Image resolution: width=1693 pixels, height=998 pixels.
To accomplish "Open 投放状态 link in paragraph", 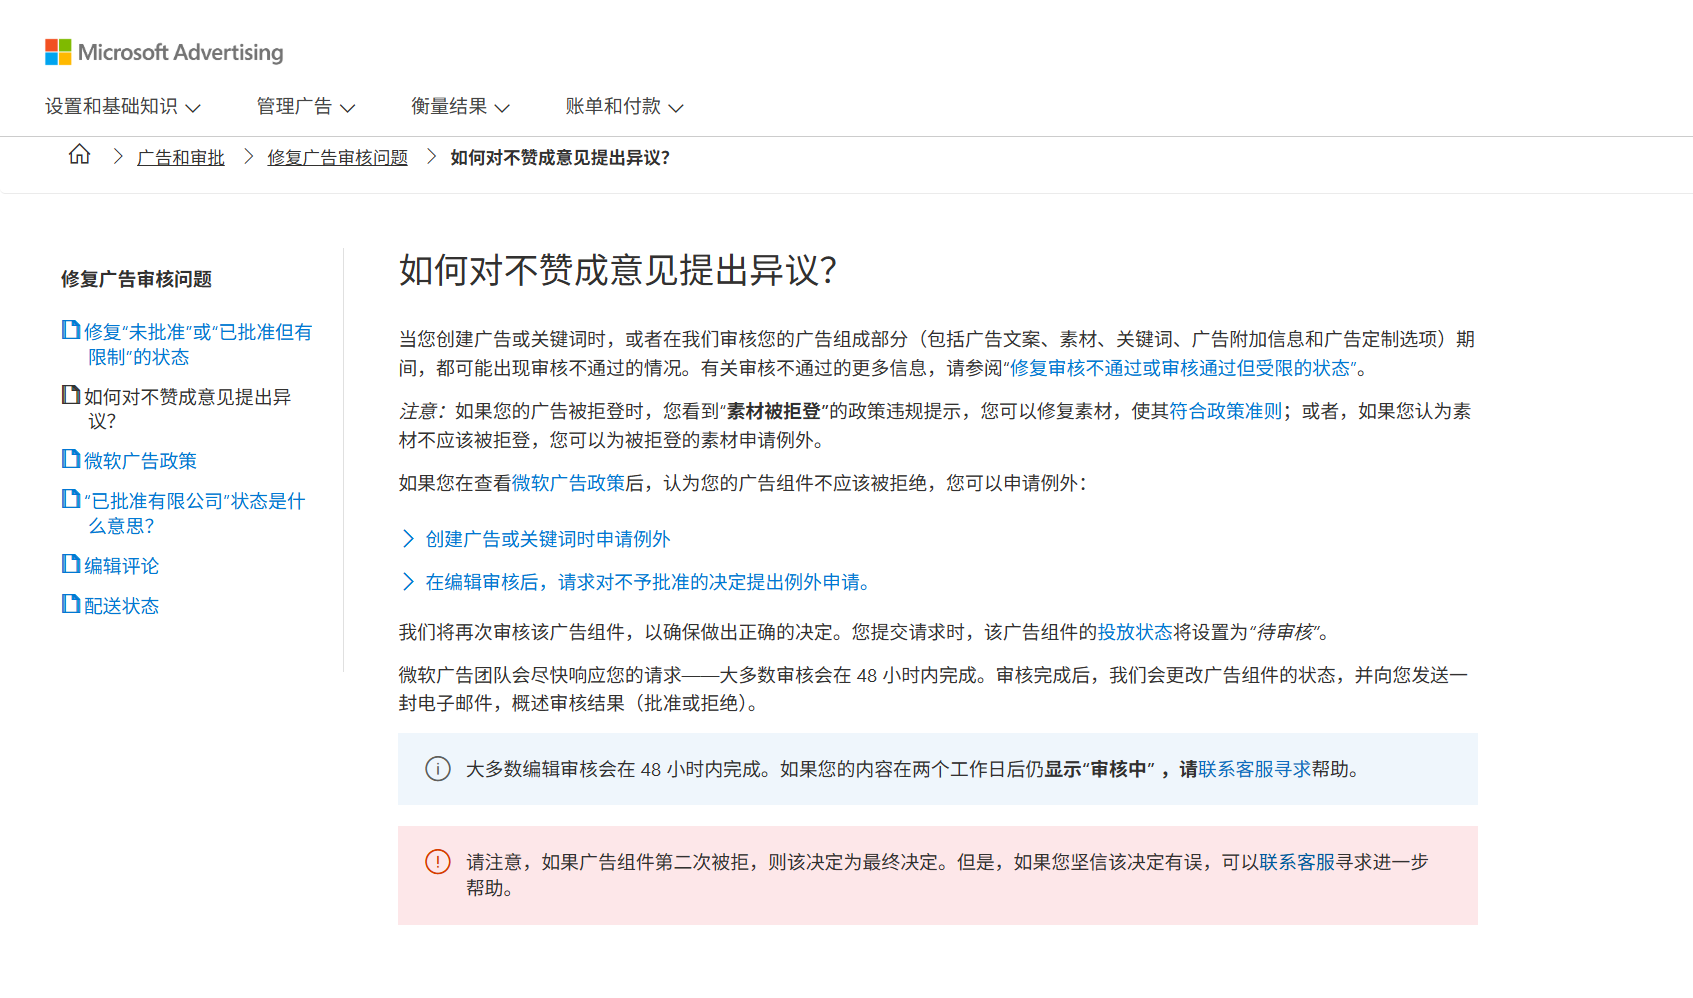I will point(1135,632).
